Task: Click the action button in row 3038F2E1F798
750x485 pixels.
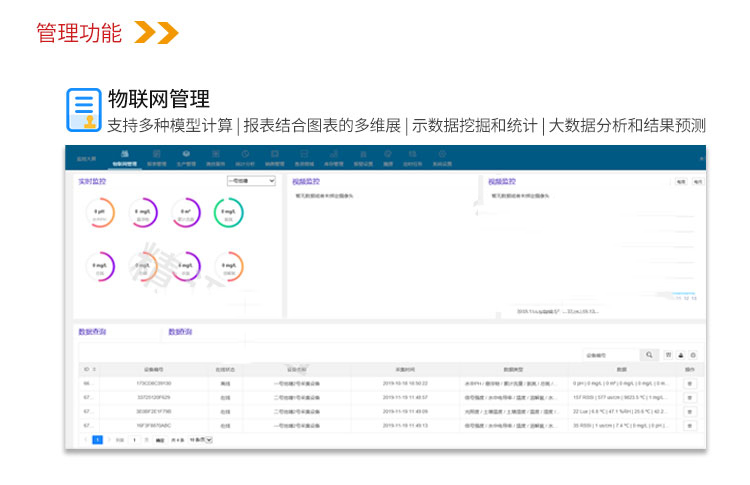Action: (690, 411)
